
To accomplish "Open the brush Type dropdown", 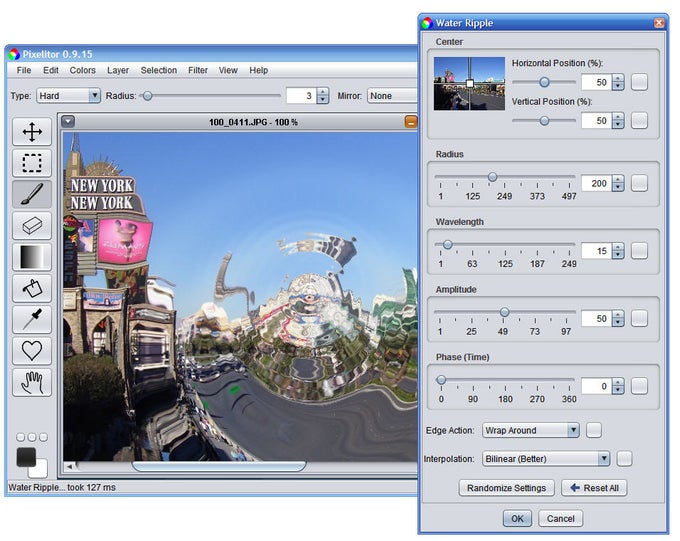I will point(69,96).
